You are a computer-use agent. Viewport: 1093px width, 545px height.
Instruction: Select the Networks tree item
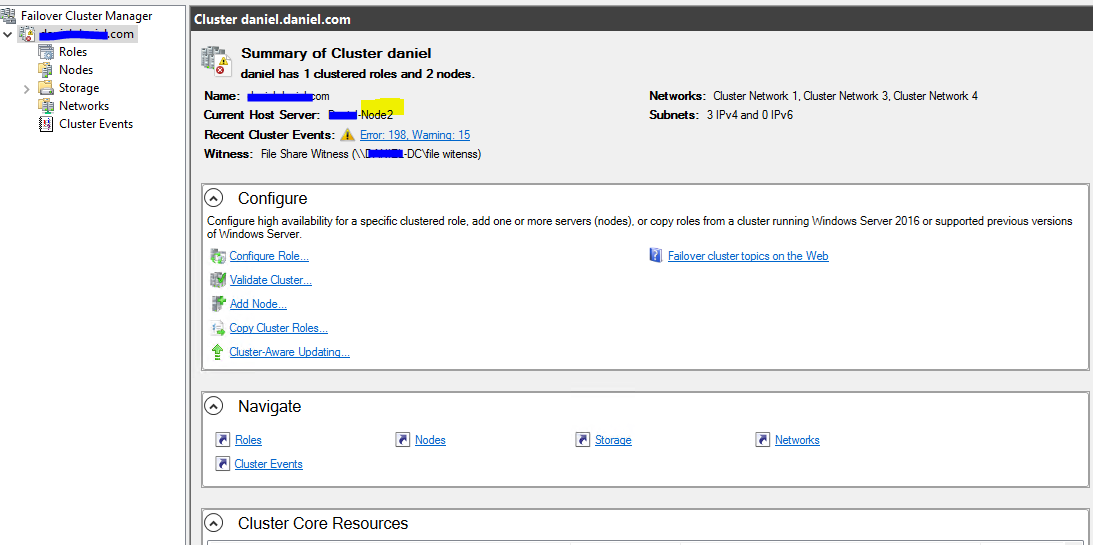tap(84, 106)
